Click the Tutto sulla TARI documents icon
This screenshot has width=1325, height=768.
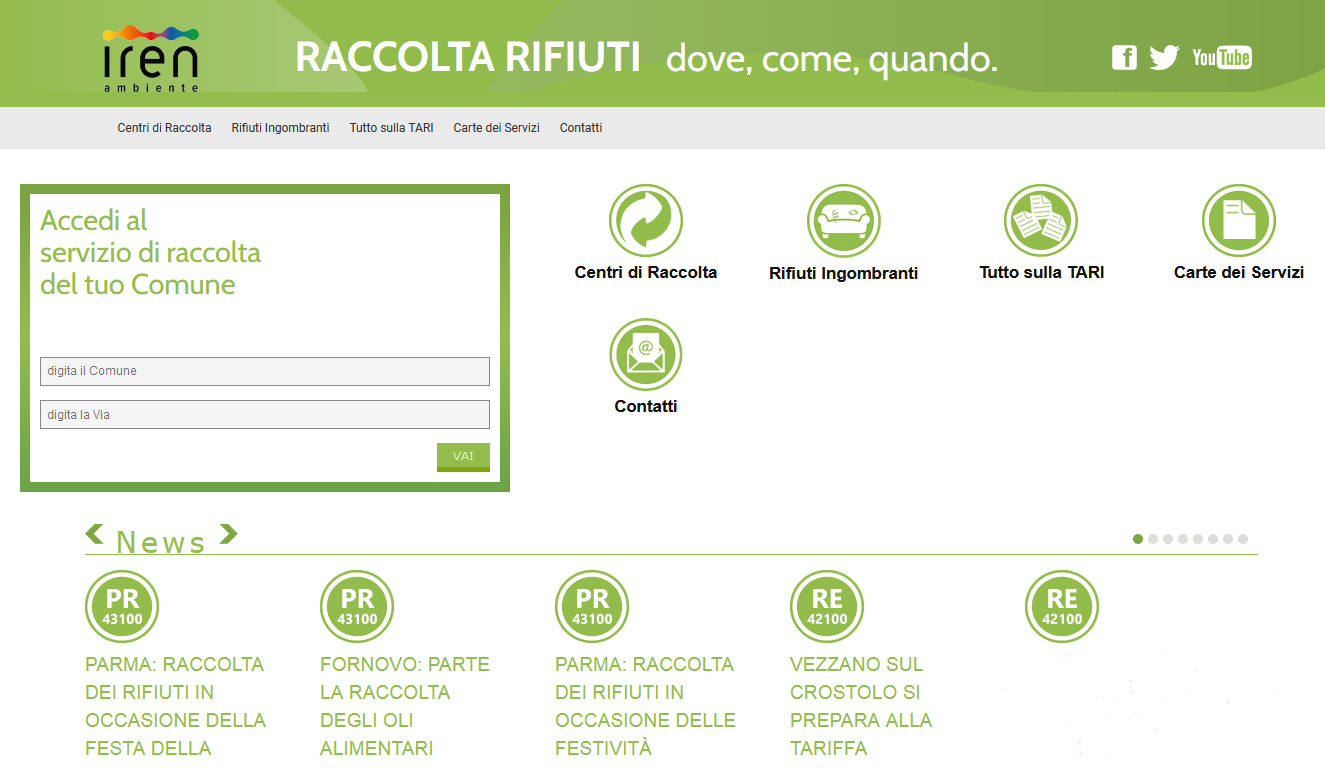pyautogui.click(x=1040, y=221)
